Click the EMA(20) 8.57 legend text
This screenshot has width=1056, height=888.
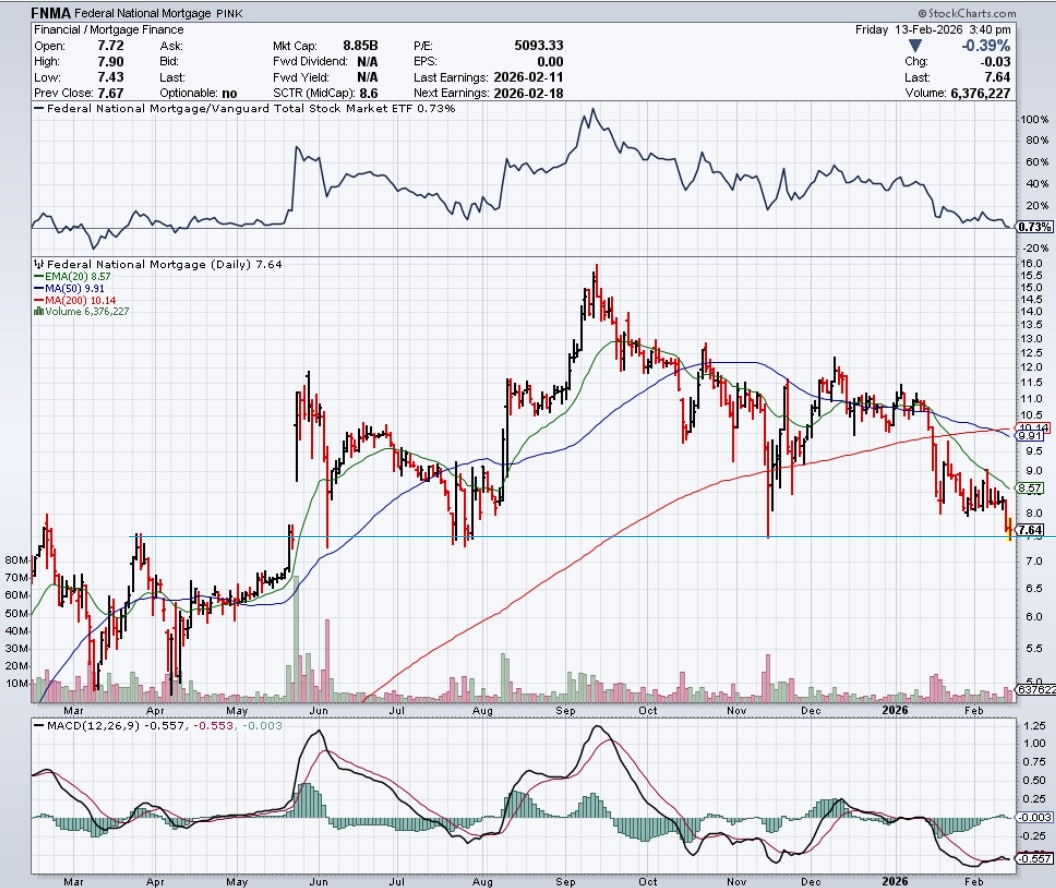point(77,277)
